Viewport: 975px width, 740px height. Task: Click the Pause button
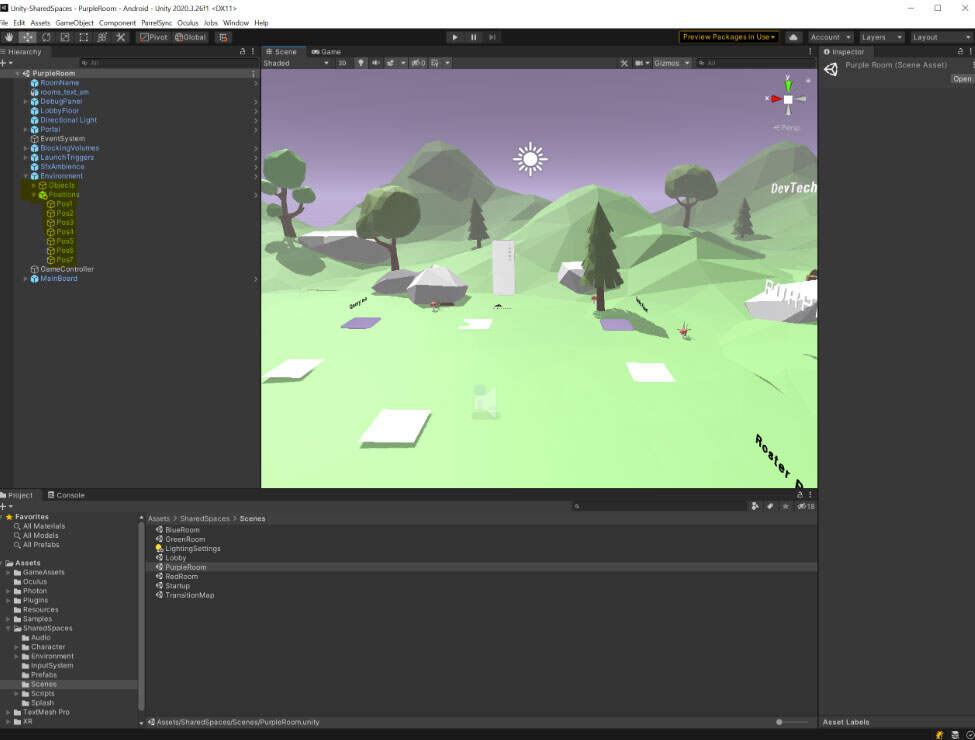[473, 37]
